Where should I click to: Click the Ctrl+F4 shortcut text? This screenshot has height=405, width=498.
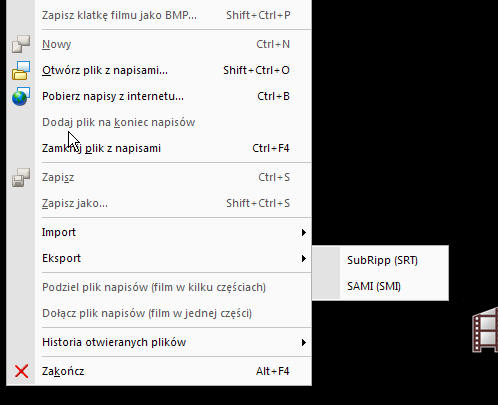click(271, 148)
